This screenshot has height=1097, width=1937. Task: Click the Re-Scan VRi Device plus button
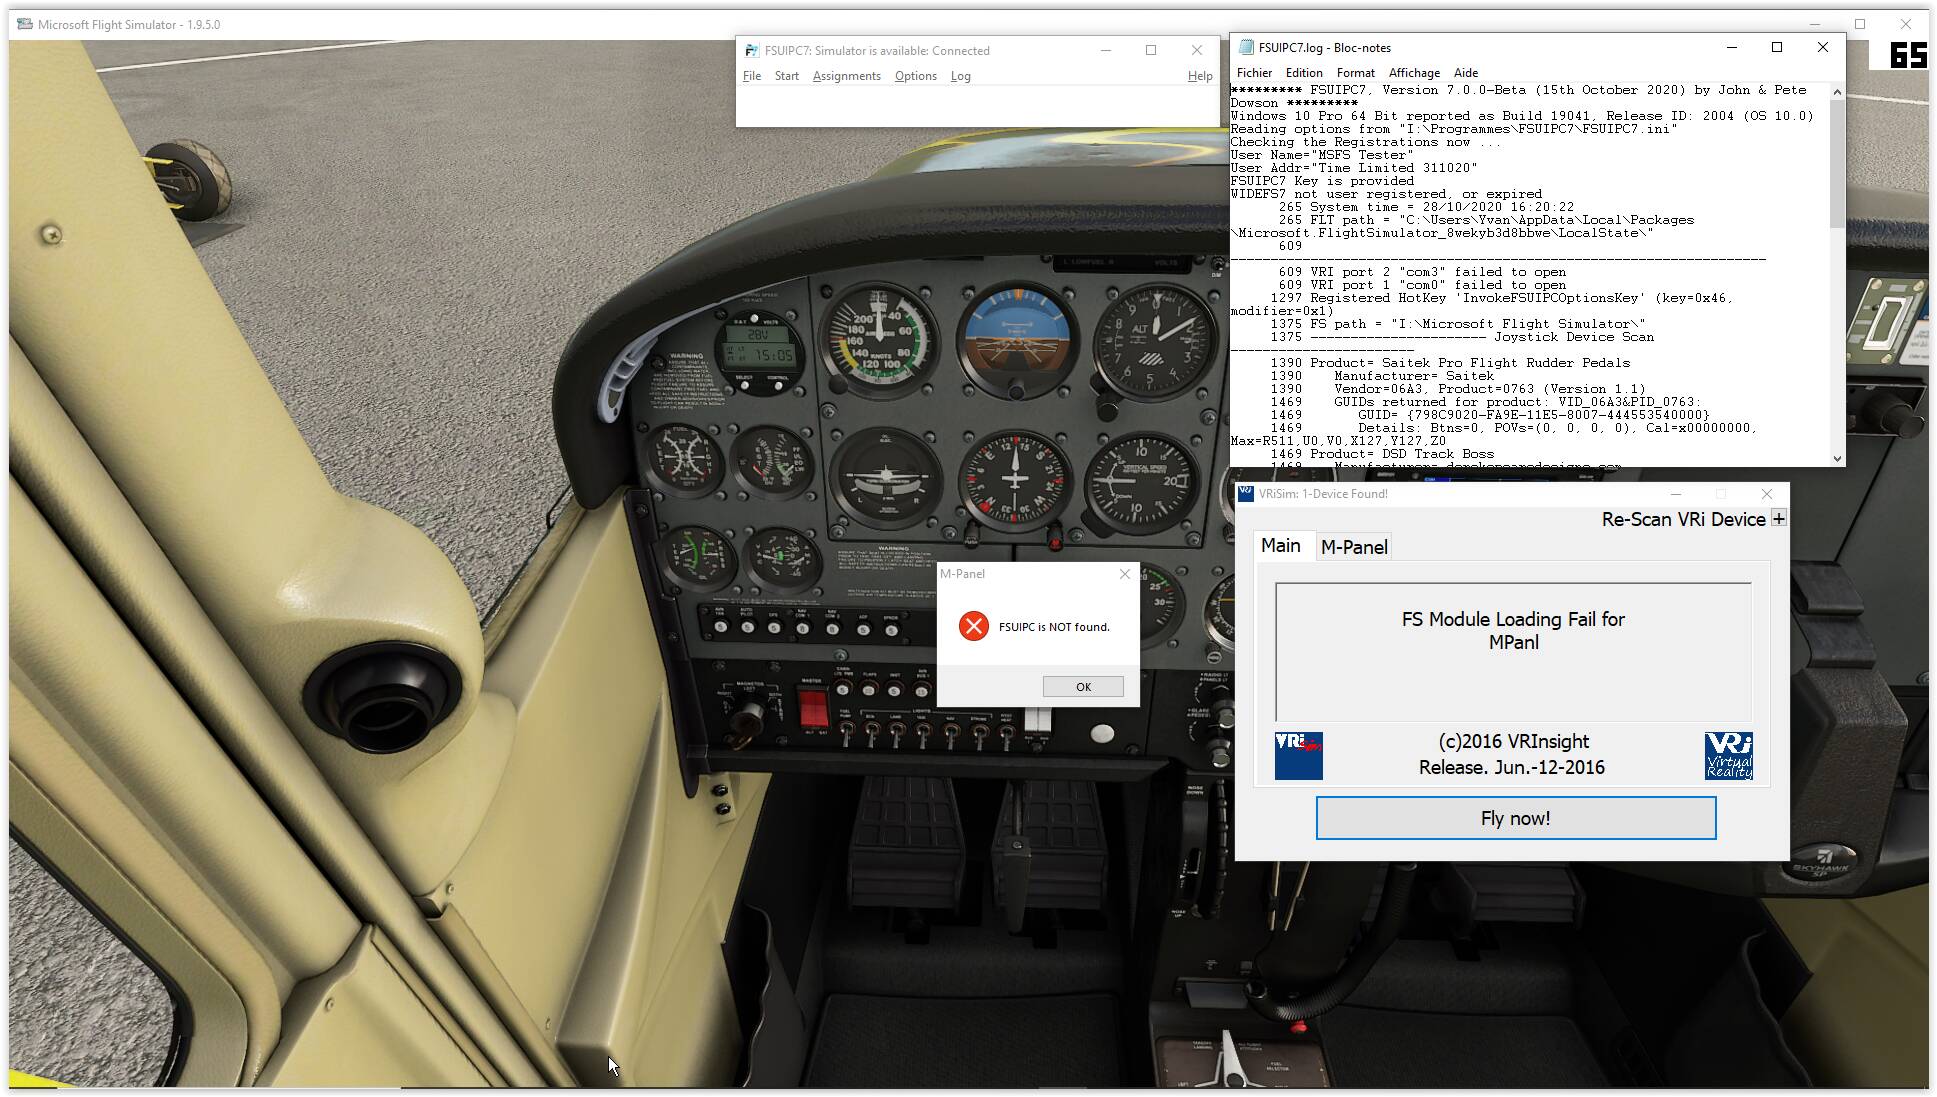click(1778, 518)
